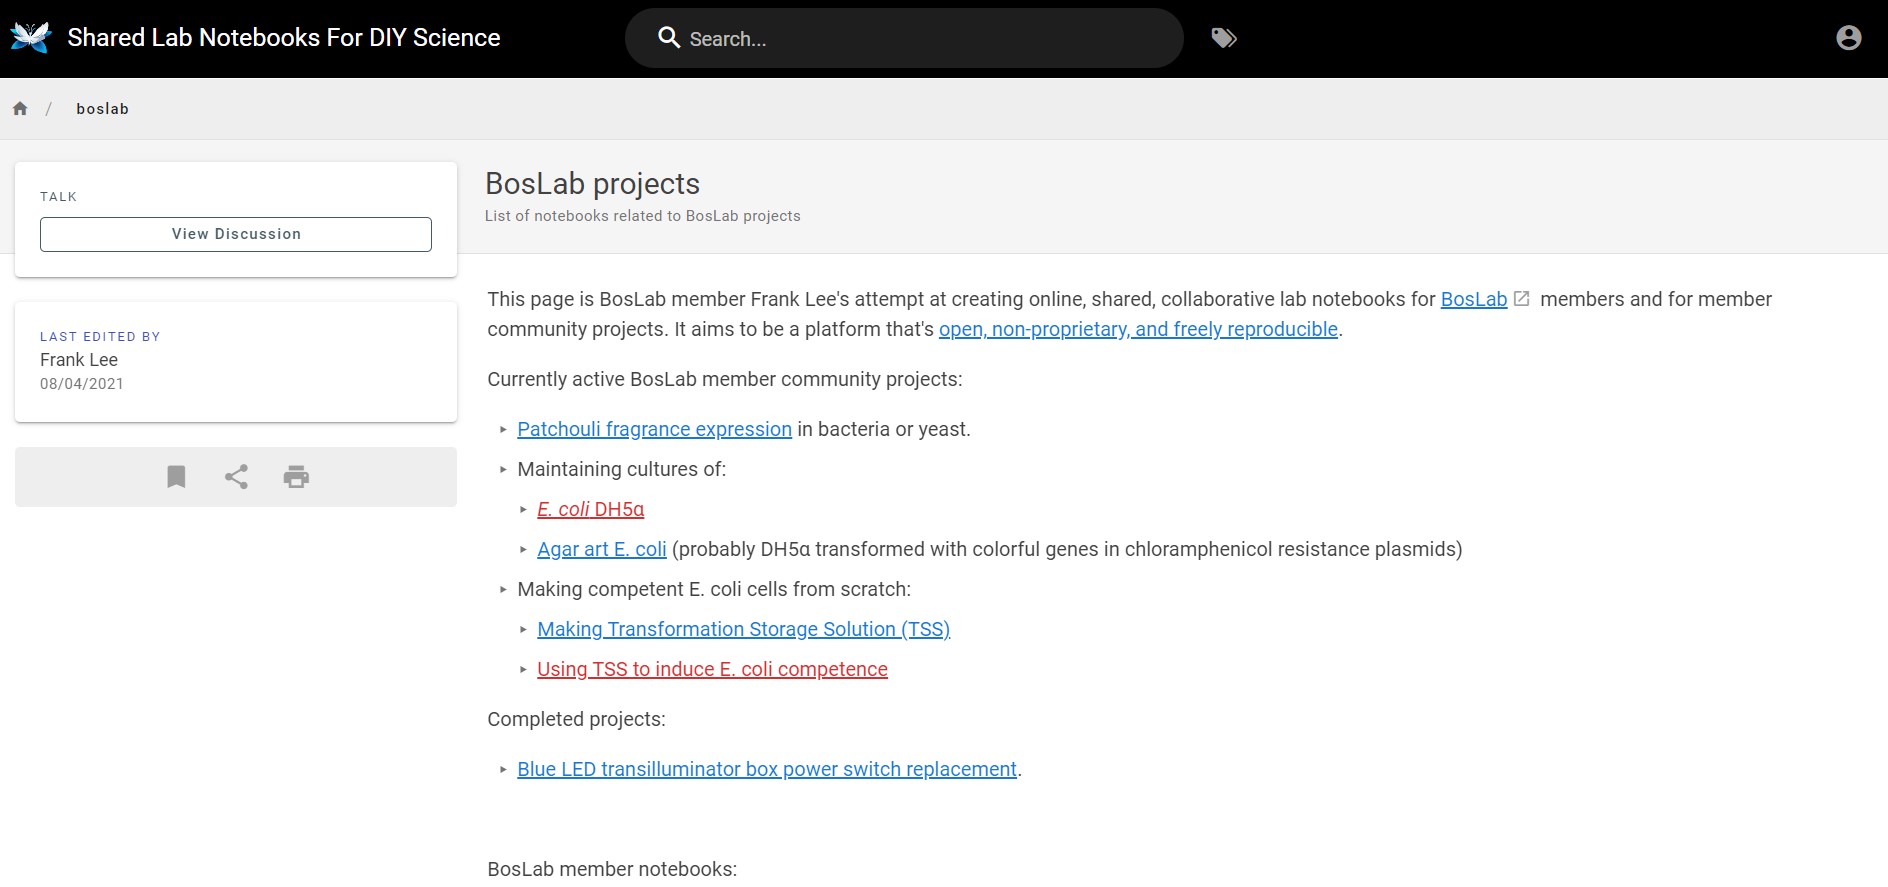Open Shared Lab Notebooks For DIY Science title
The image size is (1888, 887).
pyautogui.click(x=283, y=38)
